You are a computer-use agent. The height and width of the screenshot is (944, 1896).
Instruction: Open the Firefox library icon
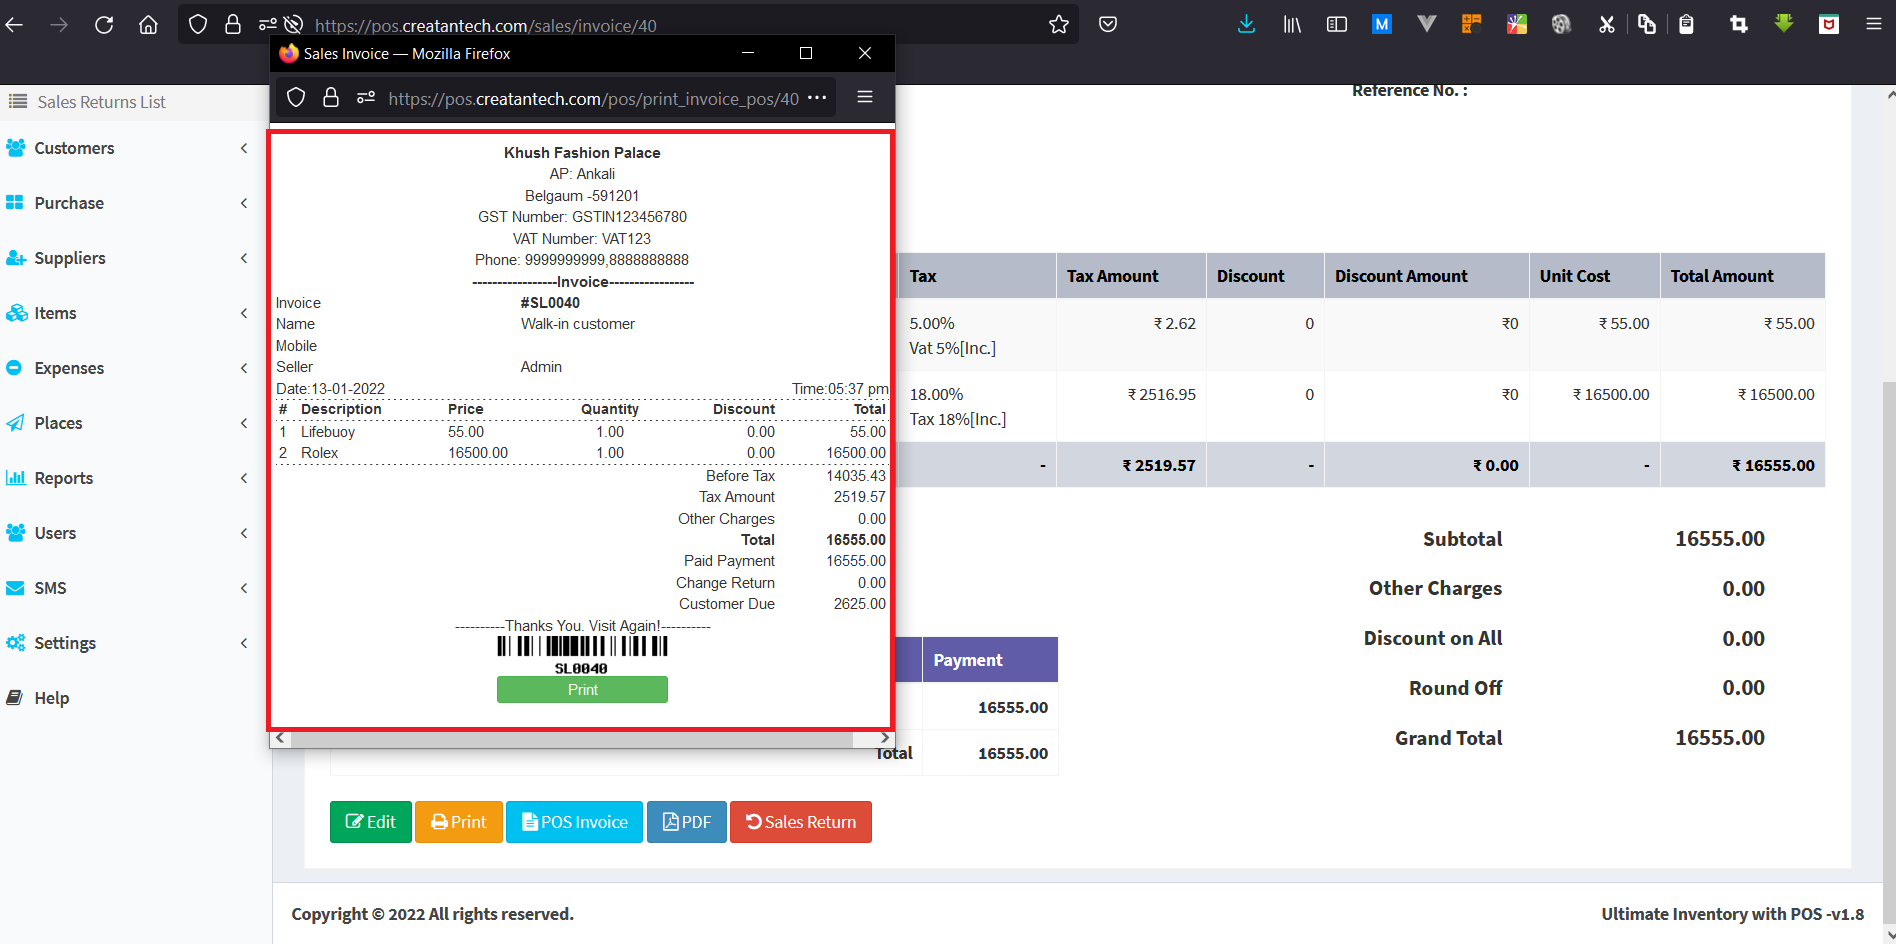(1292, 25)
